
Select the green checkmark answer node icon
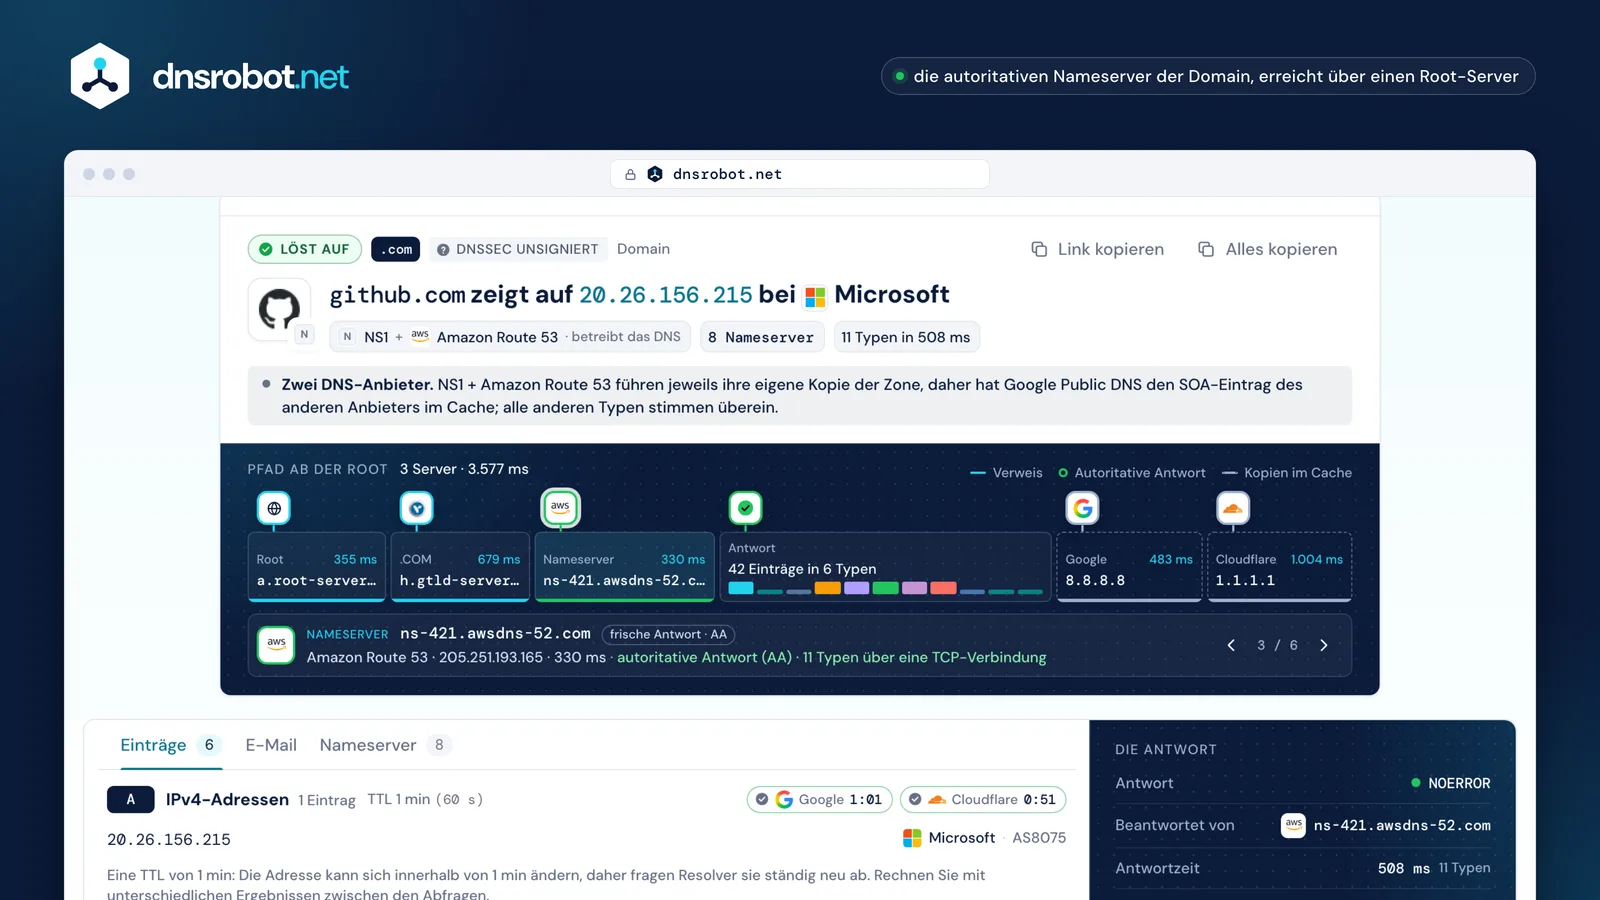pos(745,508)
